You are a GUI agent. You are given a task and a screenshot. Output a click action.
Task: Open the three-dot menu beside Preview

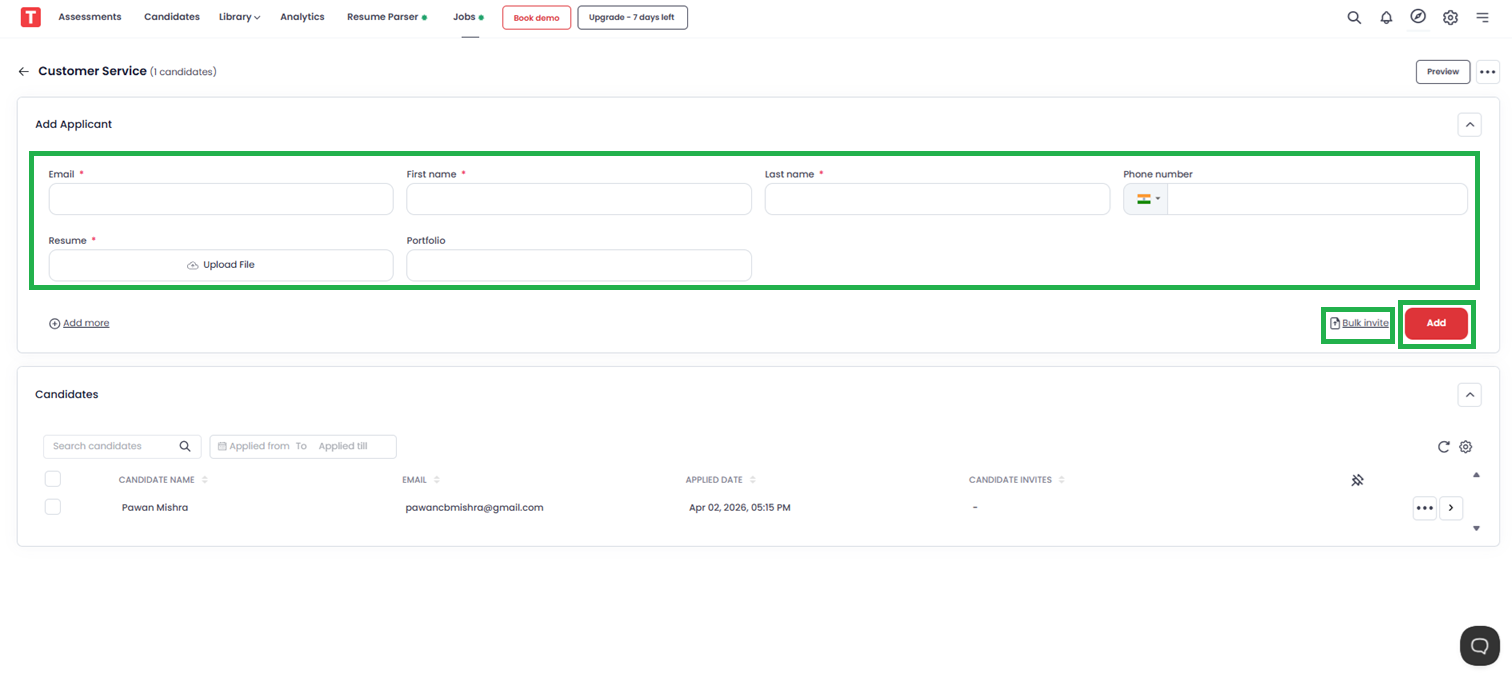click(x=1488, y=72)
